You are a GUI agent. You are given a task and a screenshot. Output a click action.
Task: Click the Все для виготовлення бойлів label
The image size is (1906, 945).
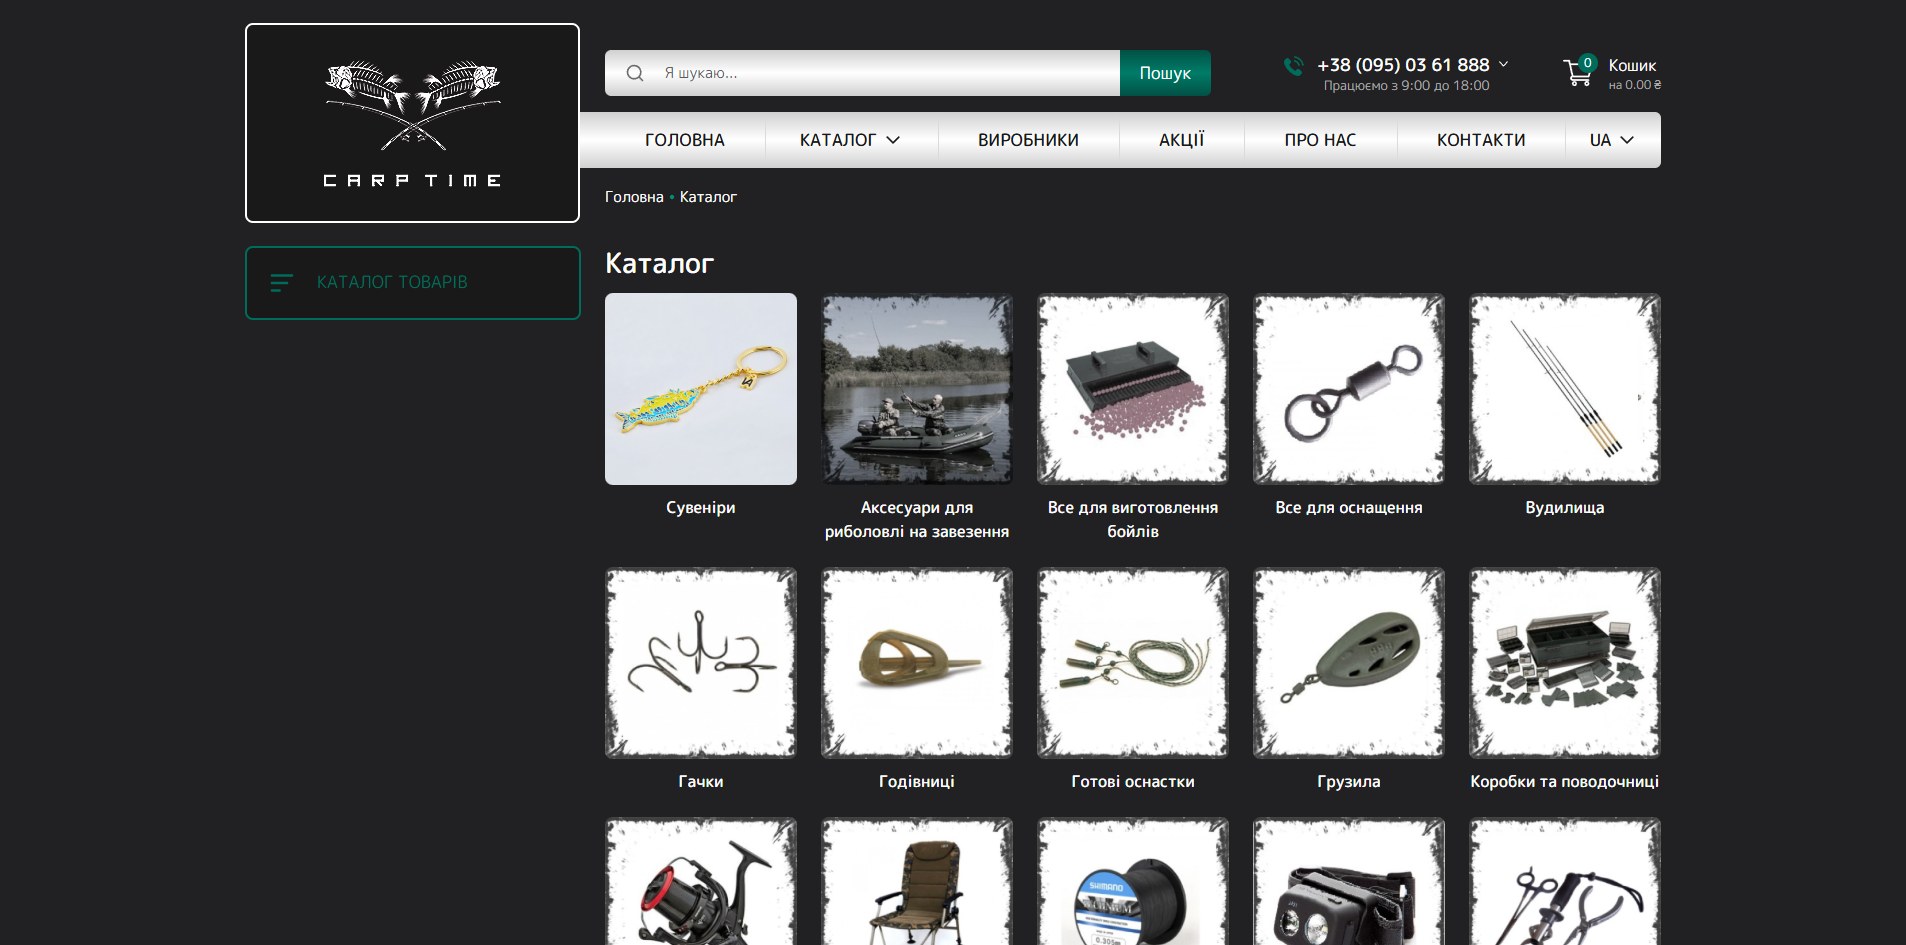pos(1133,520)
